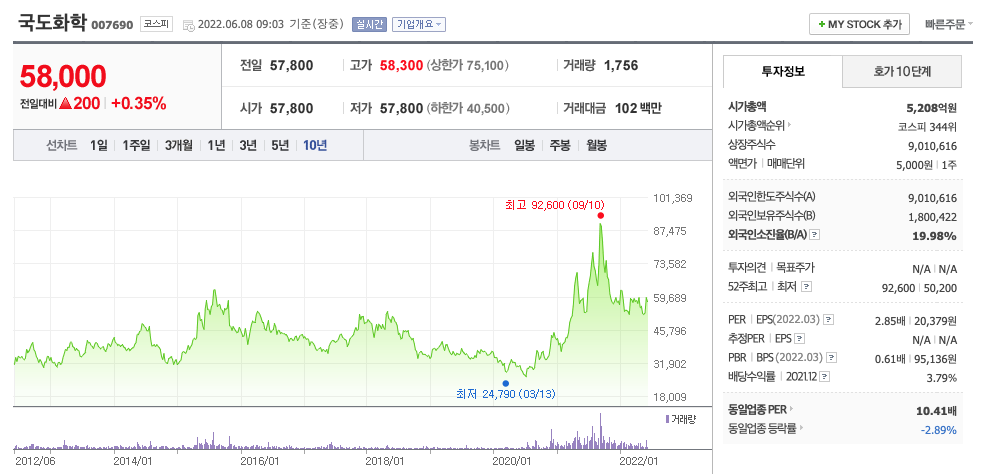992x474 pixels.
Task: Open the help icon beside PBR BPS (2022.03)
Action: 831,358
